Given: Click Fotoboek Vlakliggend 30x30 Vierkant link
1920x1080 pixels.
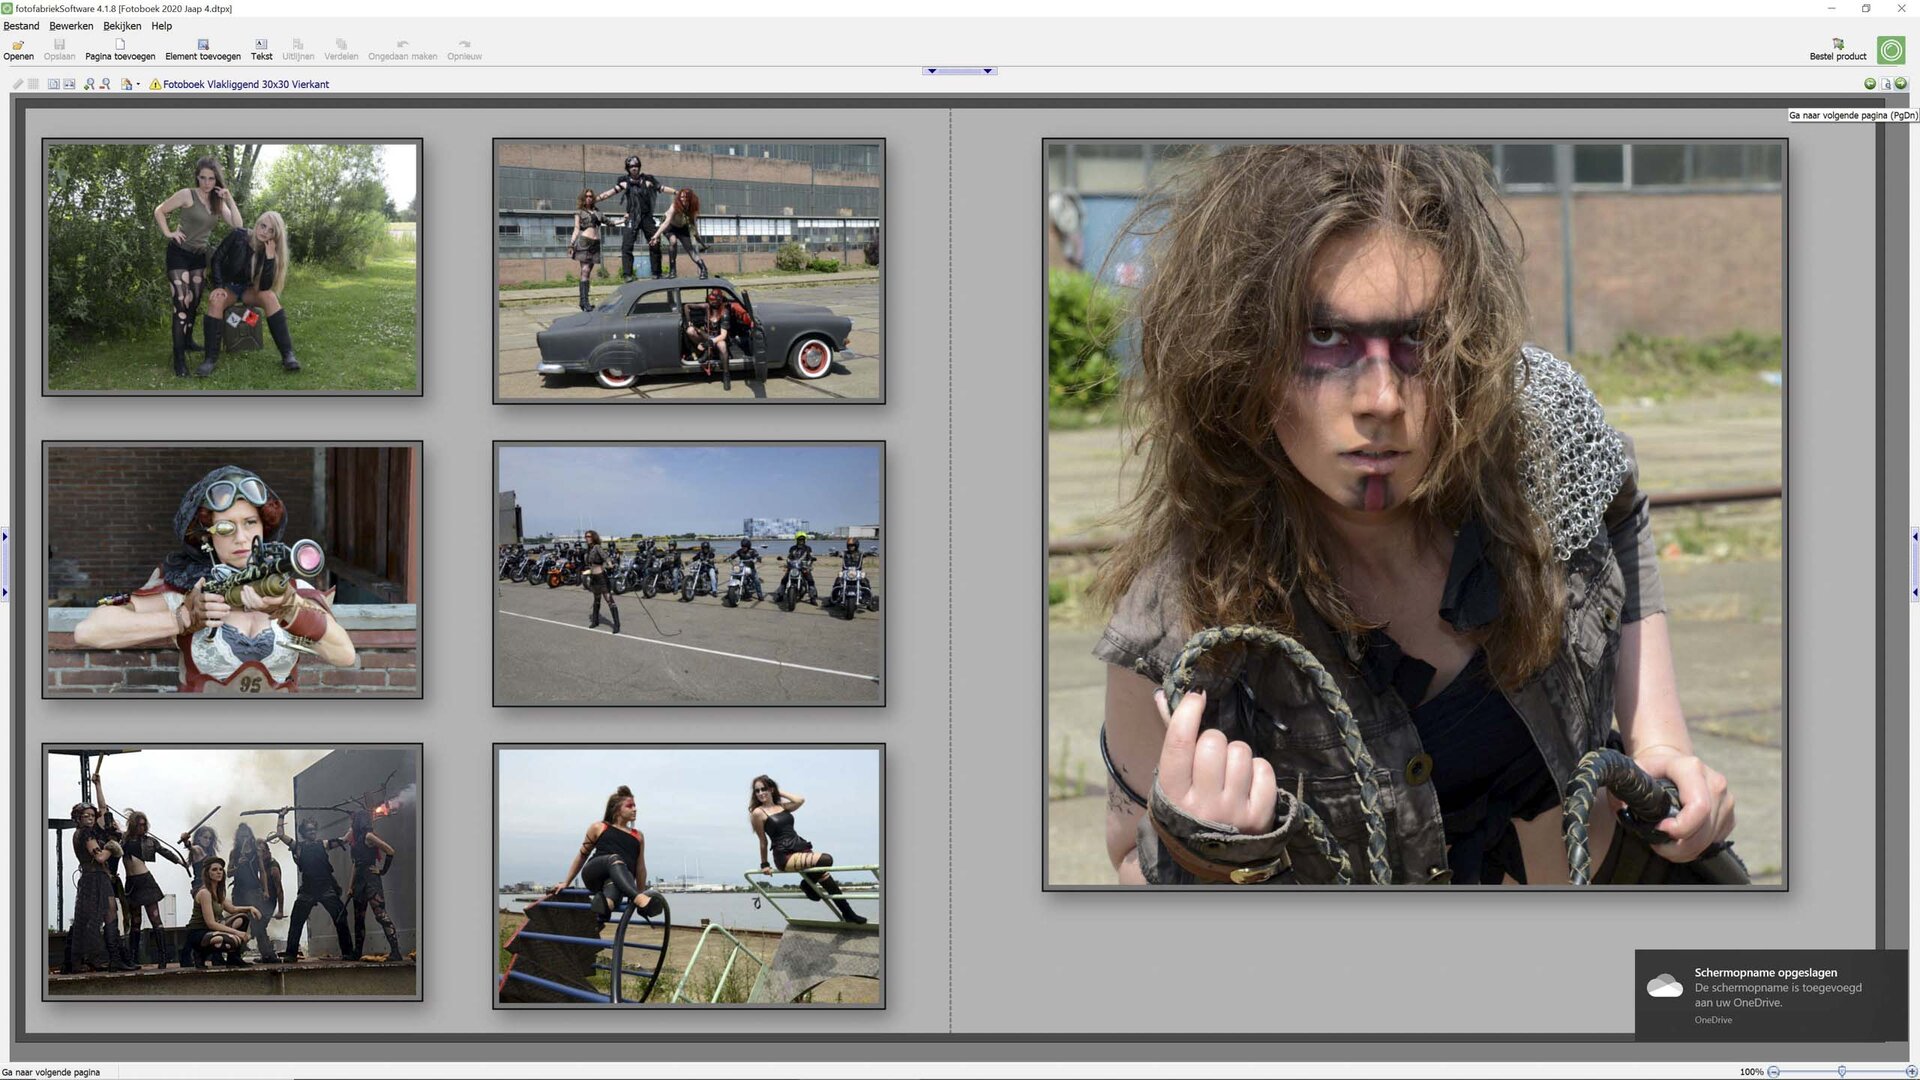Looking at the screenshot, I should tap(246, 84).
